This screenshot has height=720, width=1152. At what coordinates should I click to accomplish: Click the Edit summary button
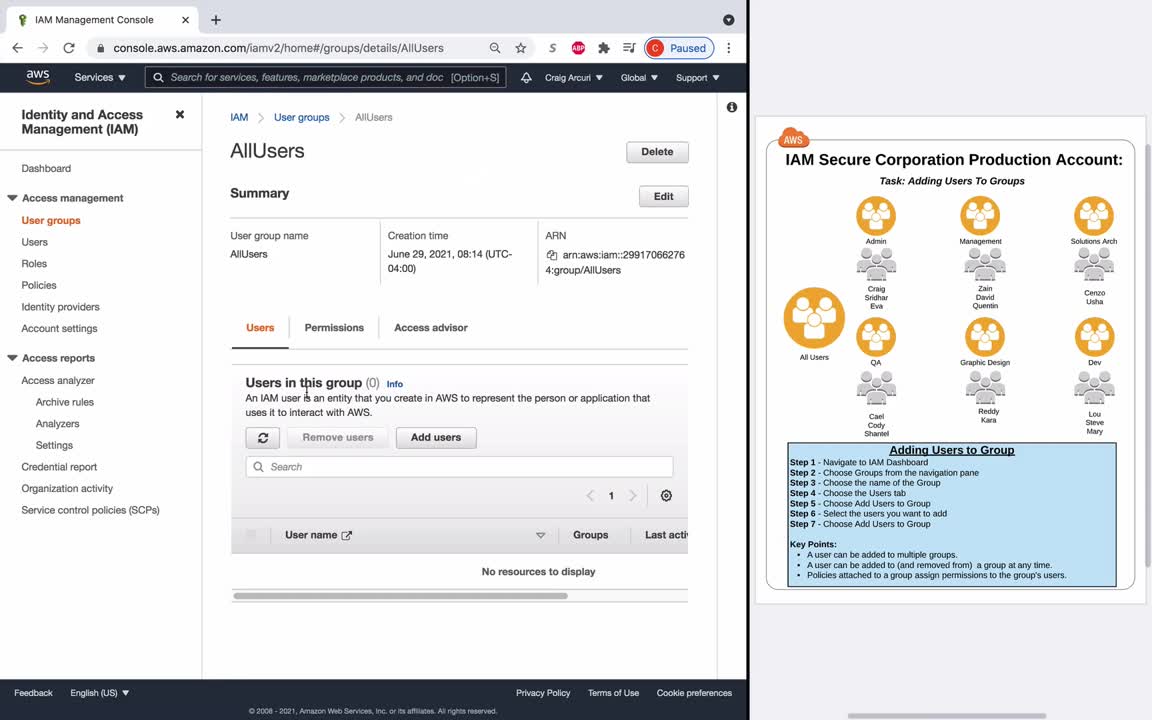point(663,196)
